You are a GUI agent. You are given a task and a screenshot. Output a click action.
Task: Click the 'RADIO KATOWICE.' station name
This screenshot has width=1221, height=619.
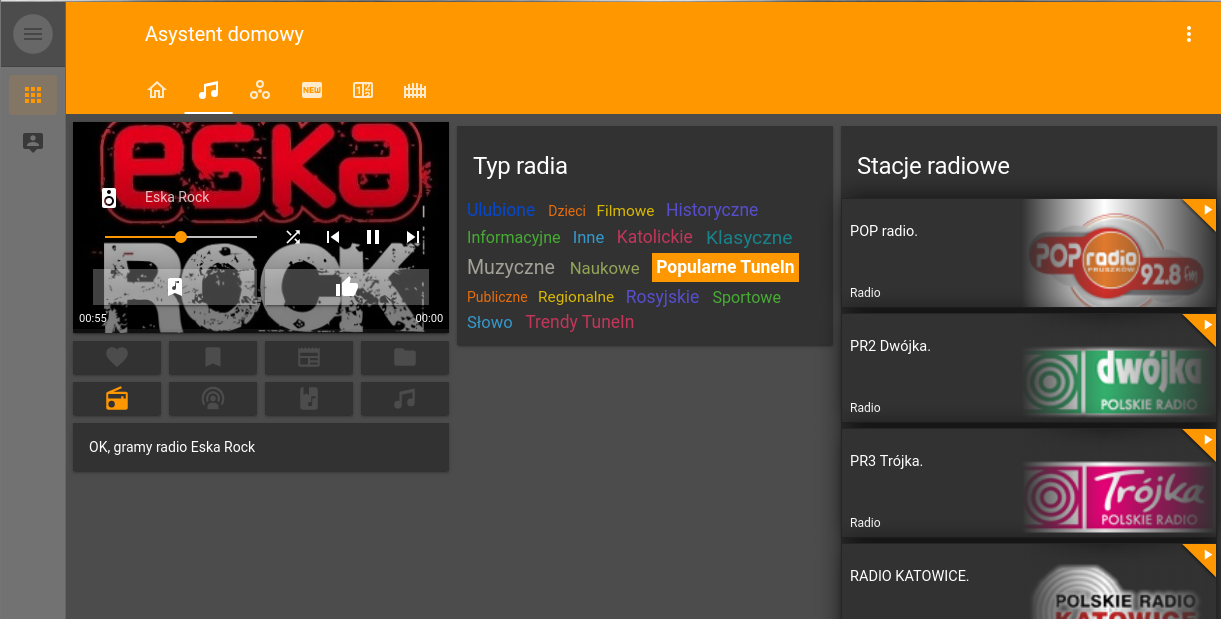tap(909, 576)
